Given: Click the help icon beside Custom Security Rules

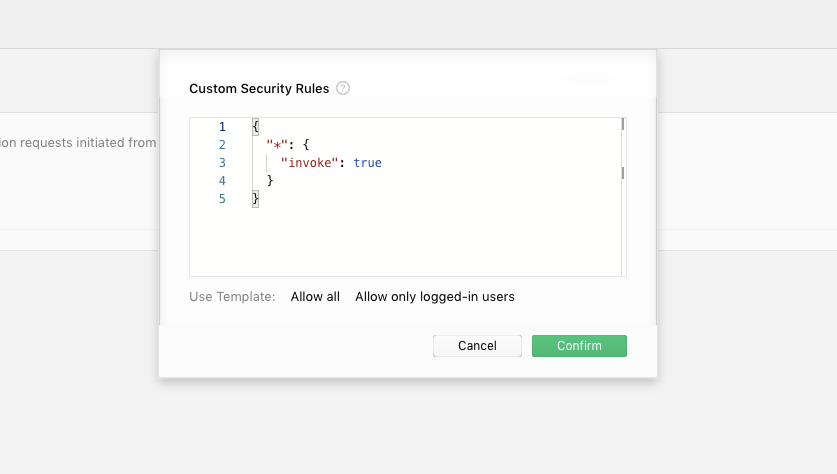Looking at the screenshot, I should (343, 88).
